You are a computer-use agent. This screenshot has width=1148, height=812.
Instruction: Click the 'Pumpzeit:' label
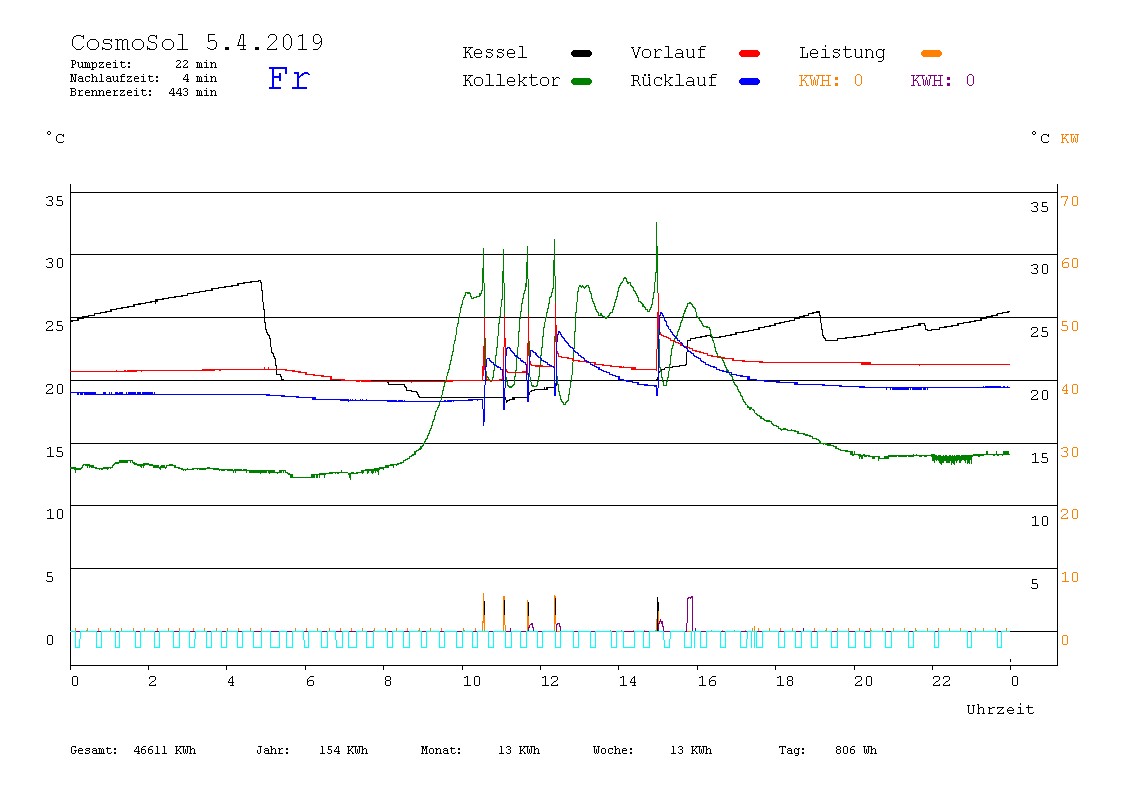click(101, 64)
